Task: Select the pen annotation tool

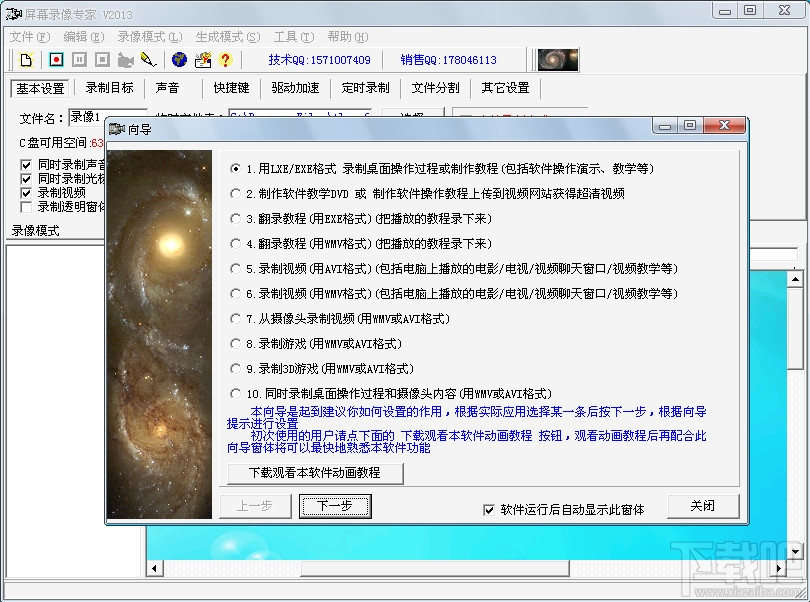Action: tap(146, 60)
